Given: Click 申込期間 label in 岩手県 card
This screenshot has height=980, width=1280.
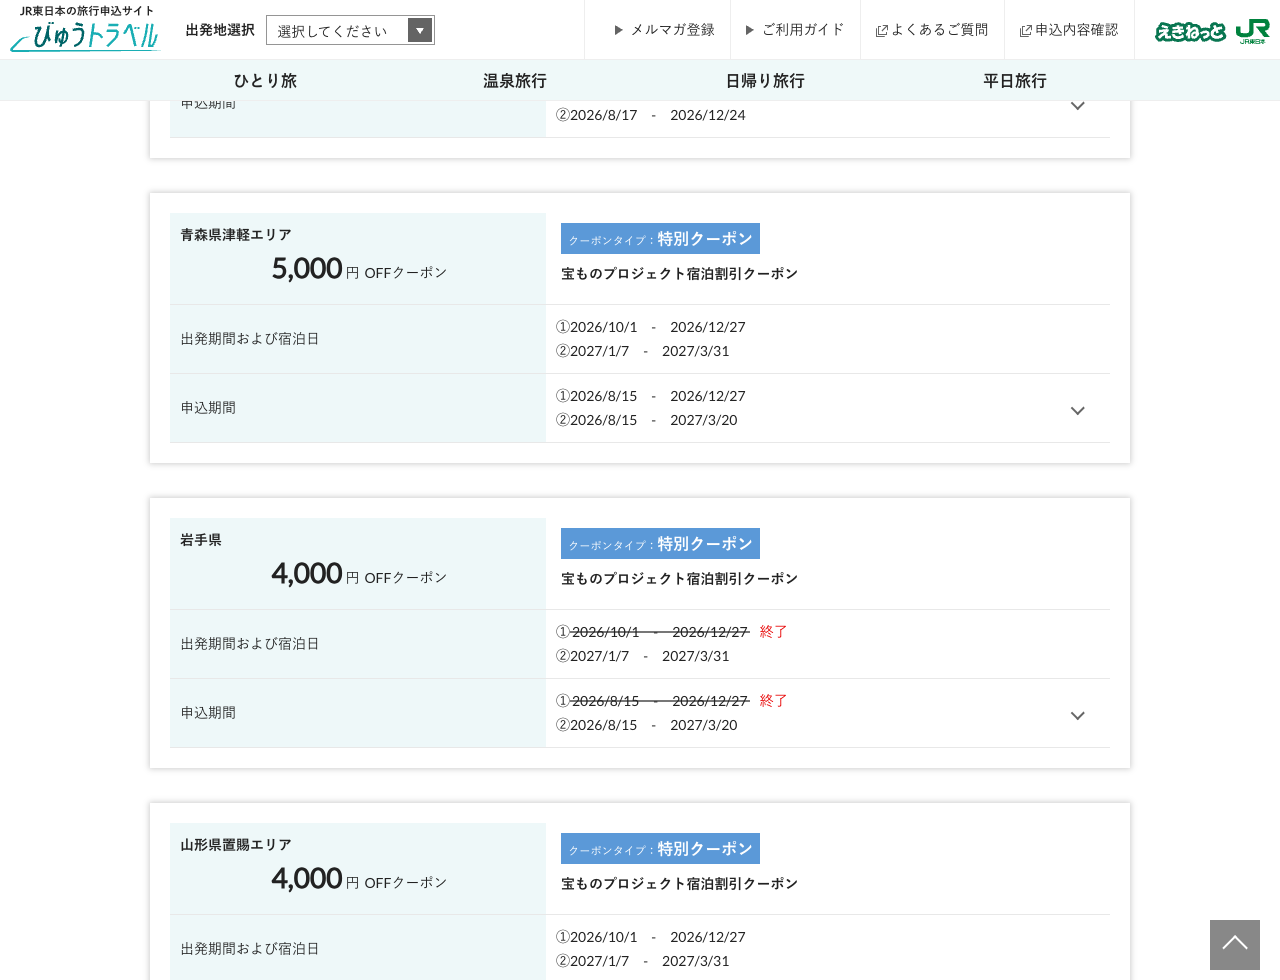Looking at the screenshot, I should tap(208, 713).
